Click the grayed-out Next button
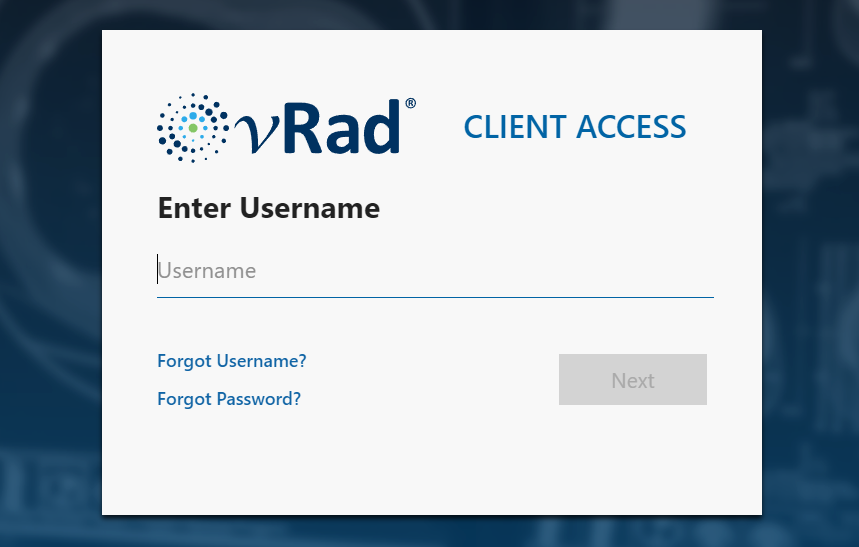 [x=633, y=379]
